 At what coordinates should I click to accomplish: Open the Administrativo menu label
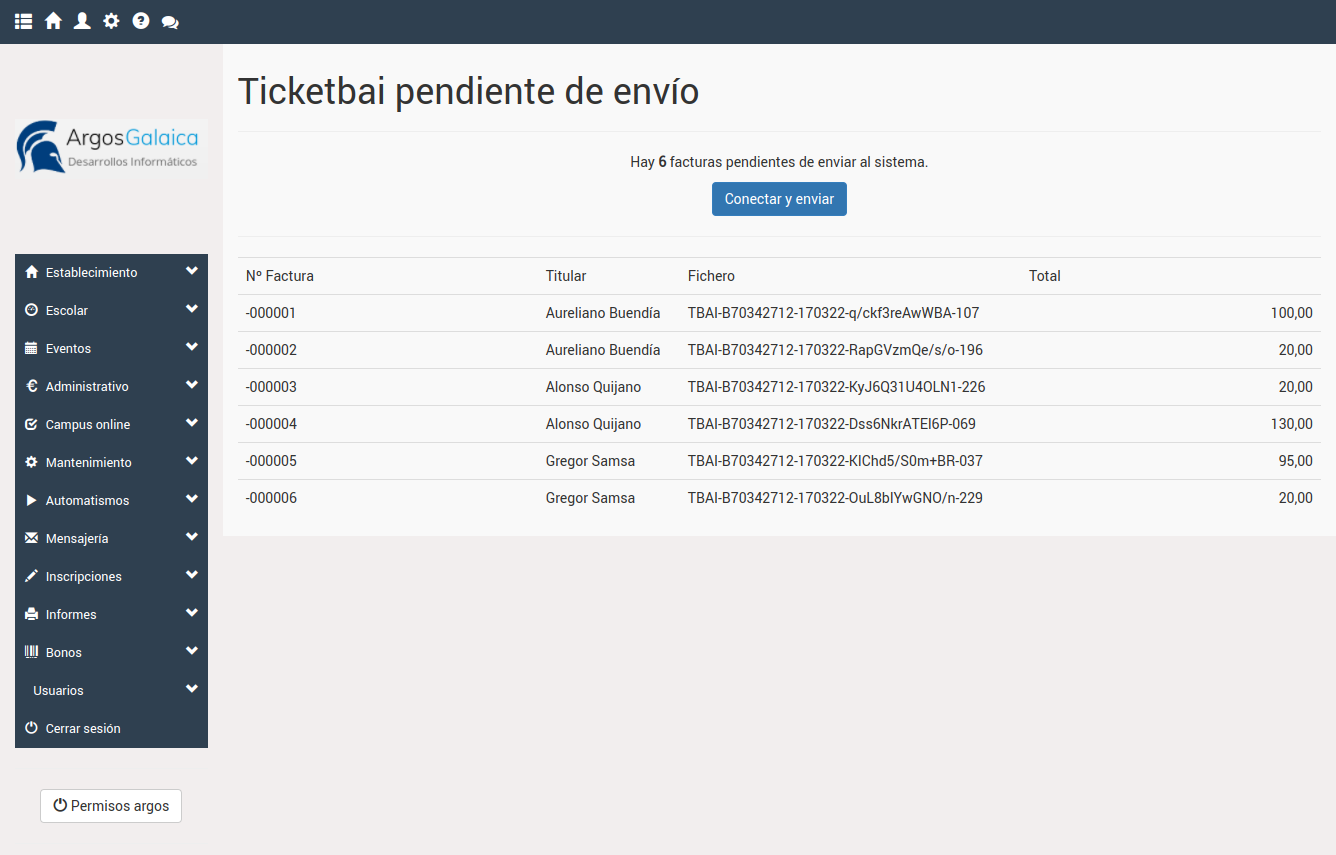click(87, 386)
